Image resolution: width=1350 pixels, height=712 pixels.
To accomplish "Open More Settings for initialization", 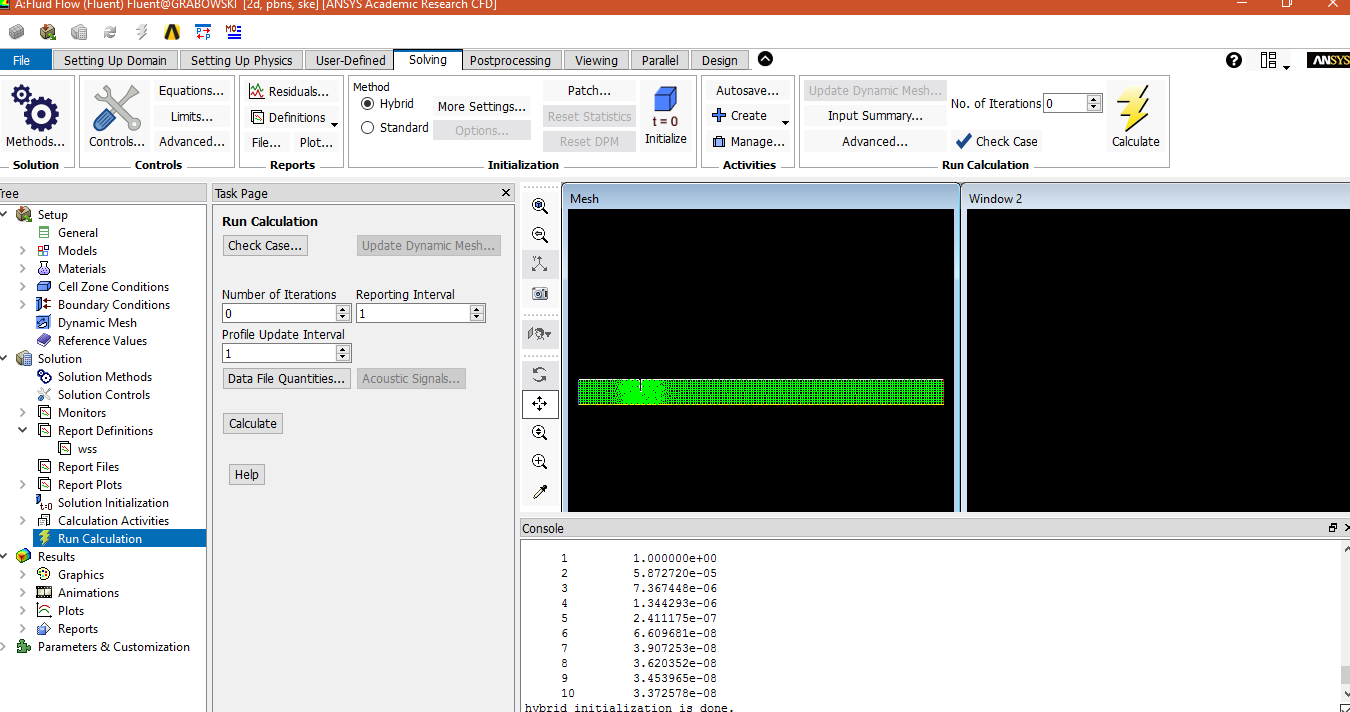I will pos(482,107).
